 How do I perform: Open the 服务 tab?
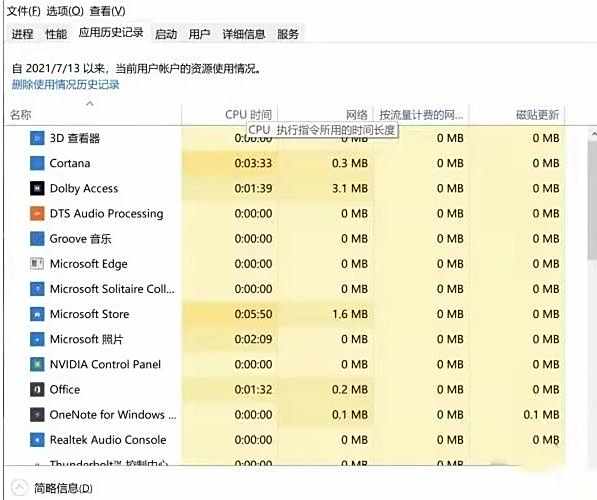[287, 34]
